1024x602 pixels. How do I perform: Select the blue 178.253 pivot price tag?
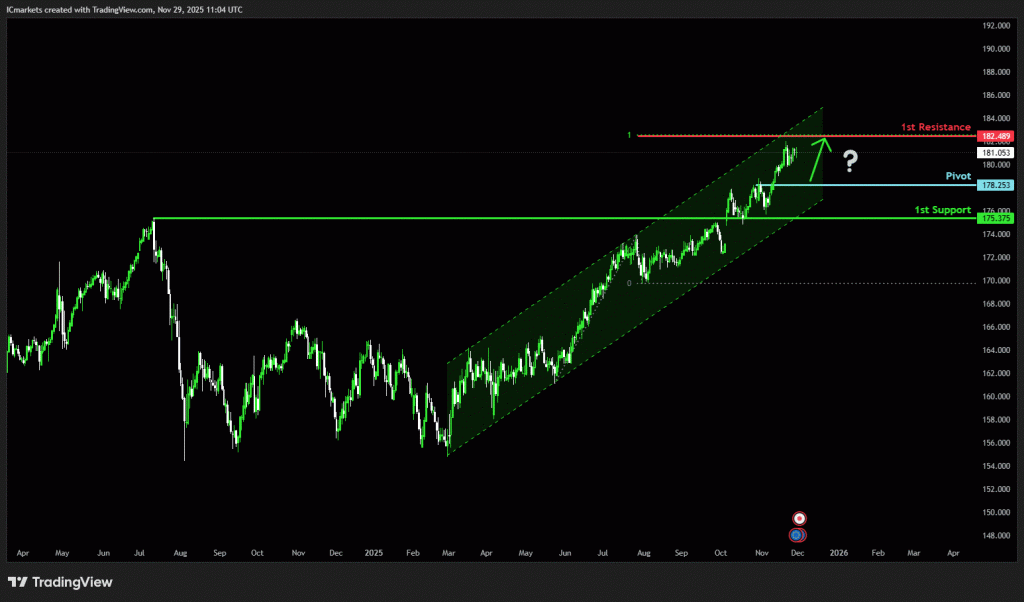tap(997, 185)
